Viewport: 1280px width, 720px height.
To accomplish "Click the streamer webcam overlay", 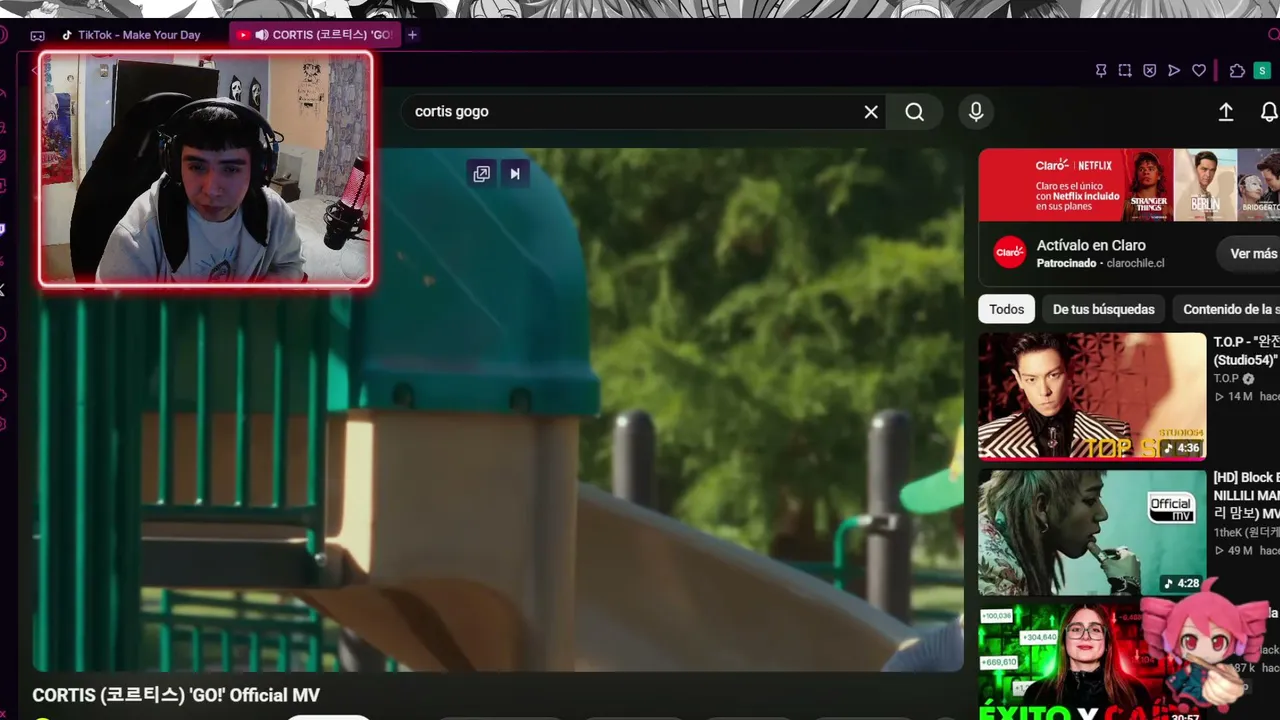I will [205, 170].
